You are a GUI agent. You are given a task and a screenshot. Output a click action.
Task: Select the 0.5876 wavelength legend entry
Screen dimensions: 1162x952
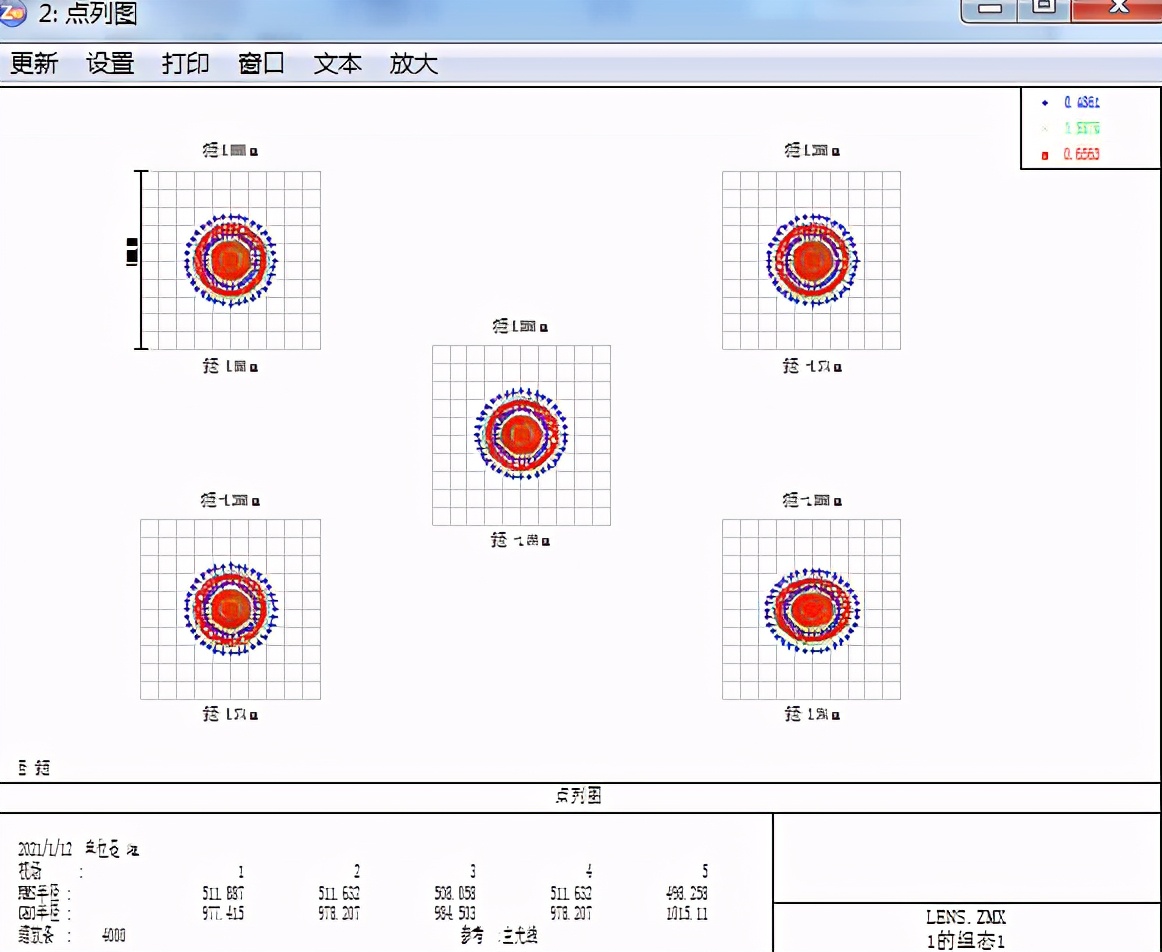[1080, 128]
